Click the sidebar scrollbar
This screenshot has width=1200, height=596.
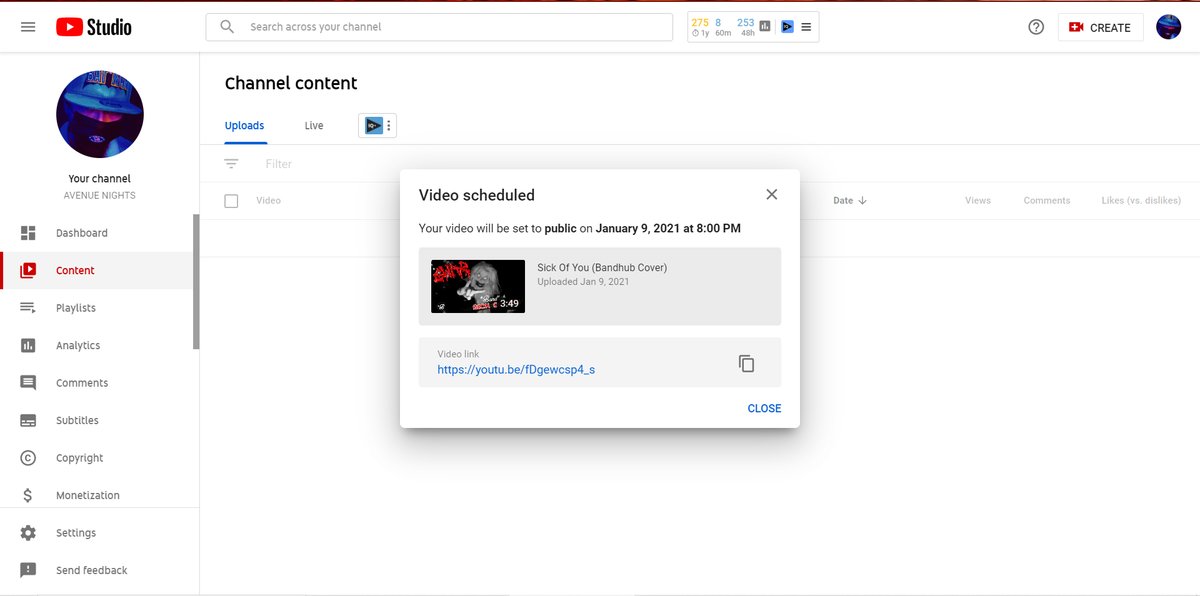(x=196, y=282)
